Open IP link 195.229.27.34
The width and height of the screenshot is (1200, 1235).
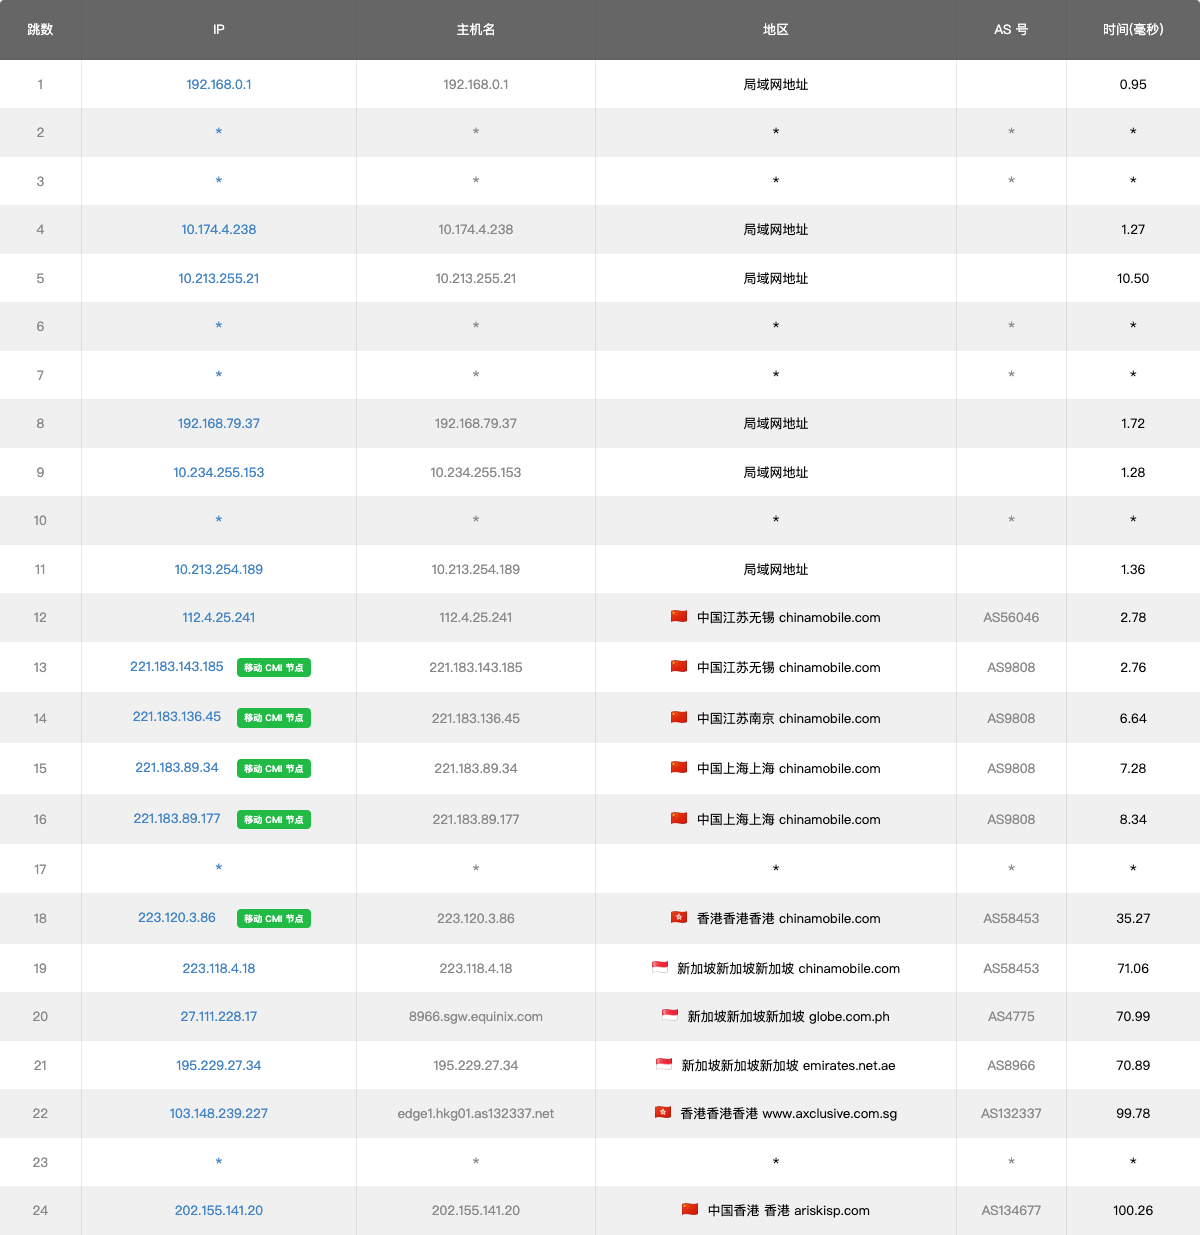coord(219,1065)
